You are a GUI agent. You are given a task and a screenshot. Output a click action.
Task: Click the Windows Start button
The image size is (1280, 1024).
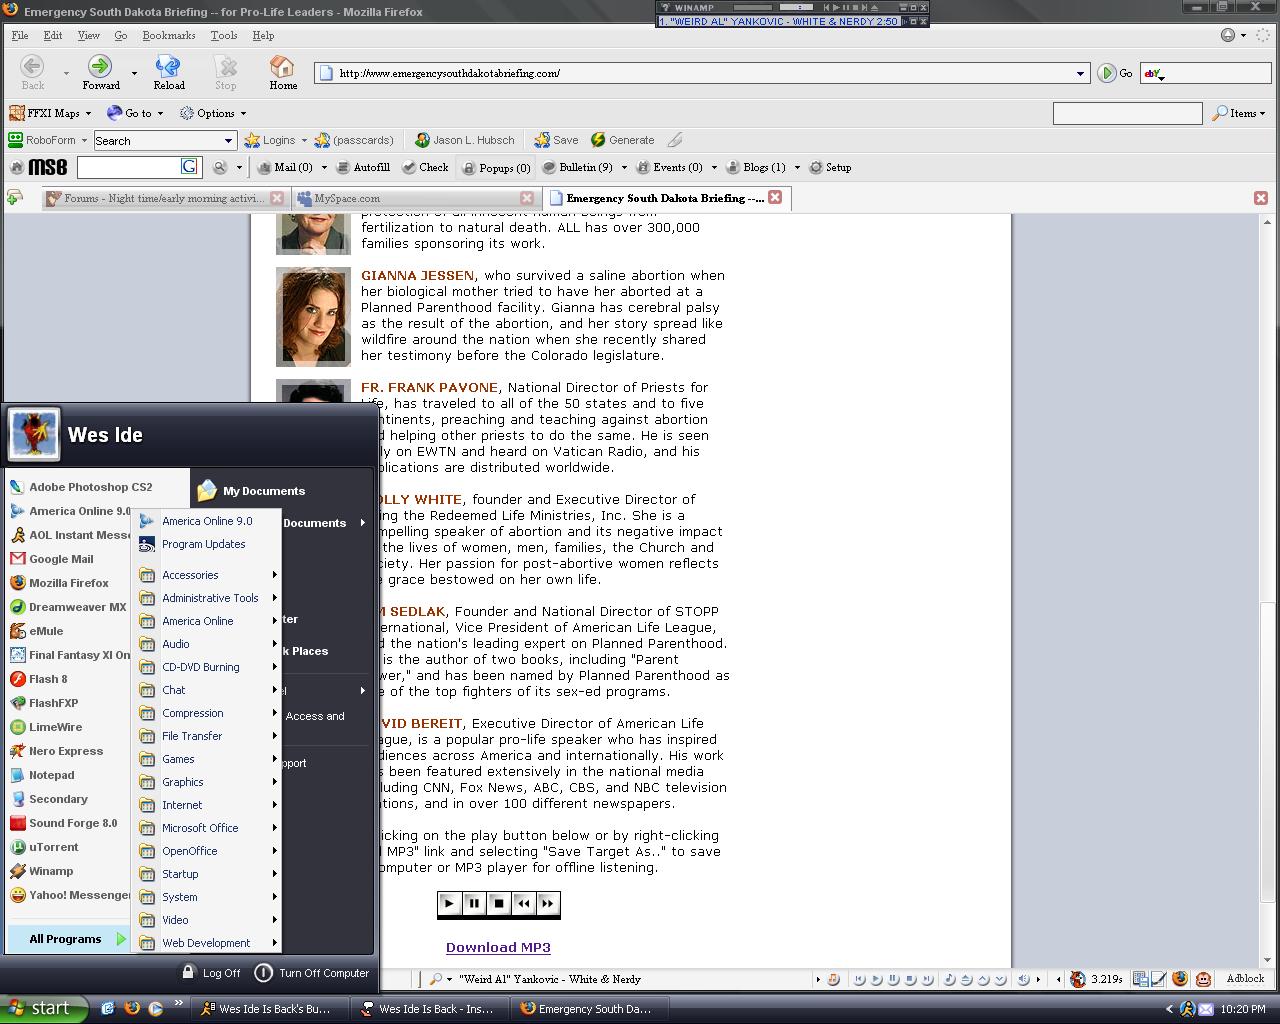click(x=40, y=1008)
